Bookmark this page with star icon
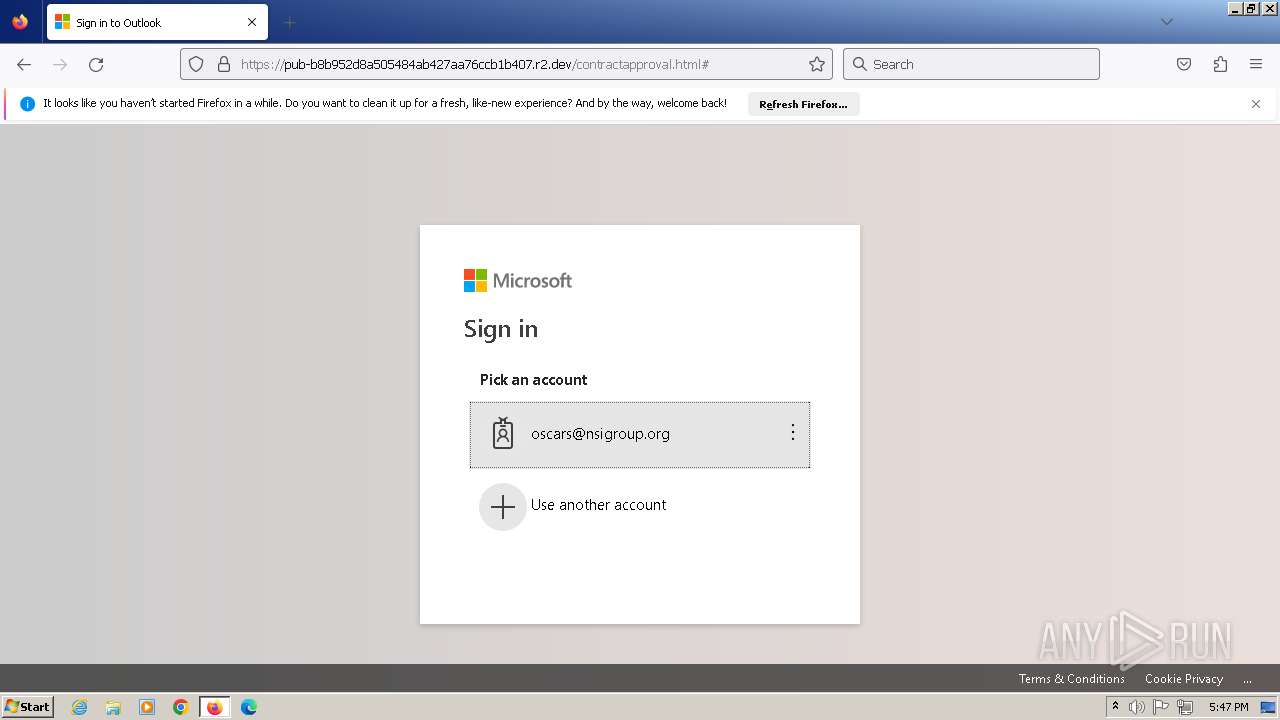Image resolution: width=1280 pixels, height=720 pixels. [x=817, y=64]
